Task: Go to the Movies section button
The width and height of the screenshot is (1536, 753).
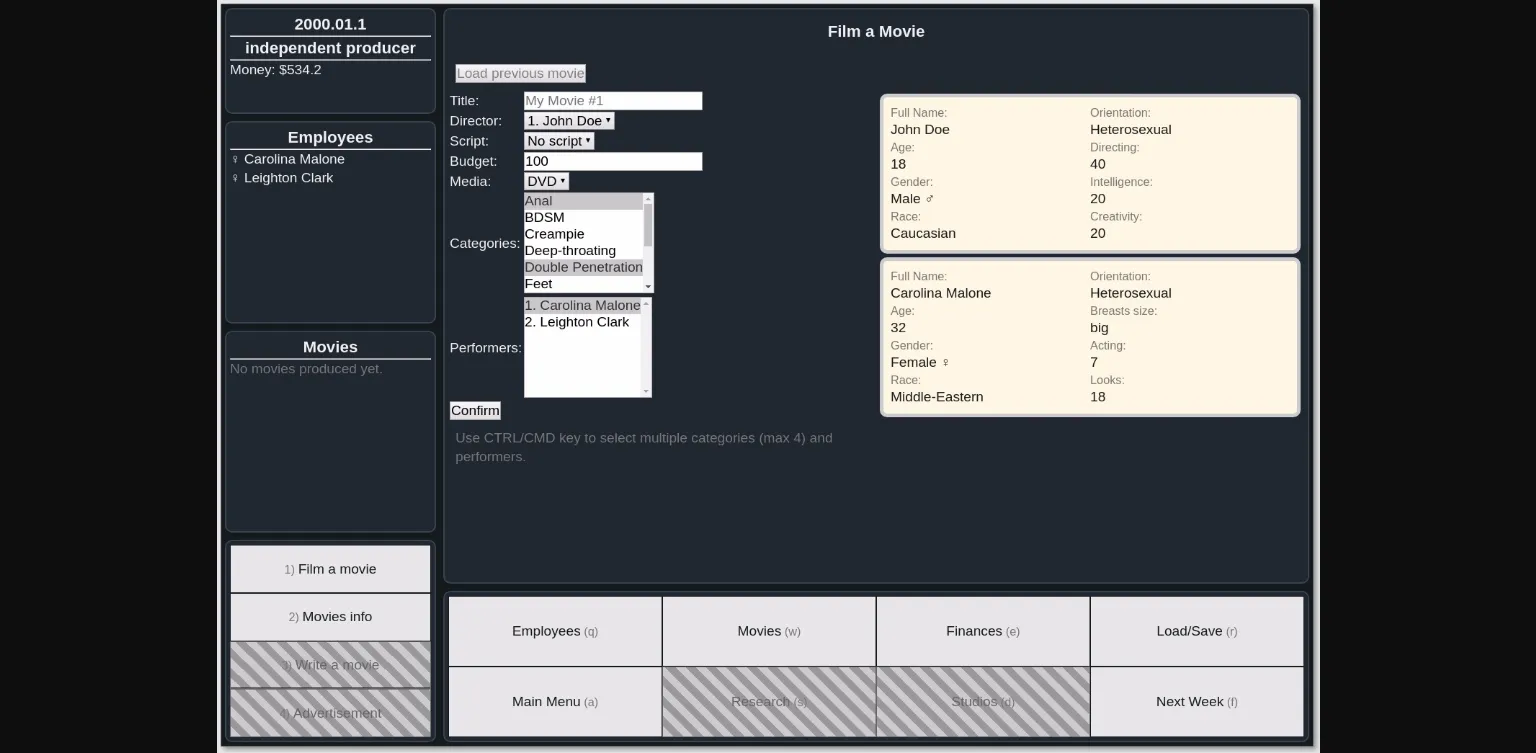Action: (768, 631)
